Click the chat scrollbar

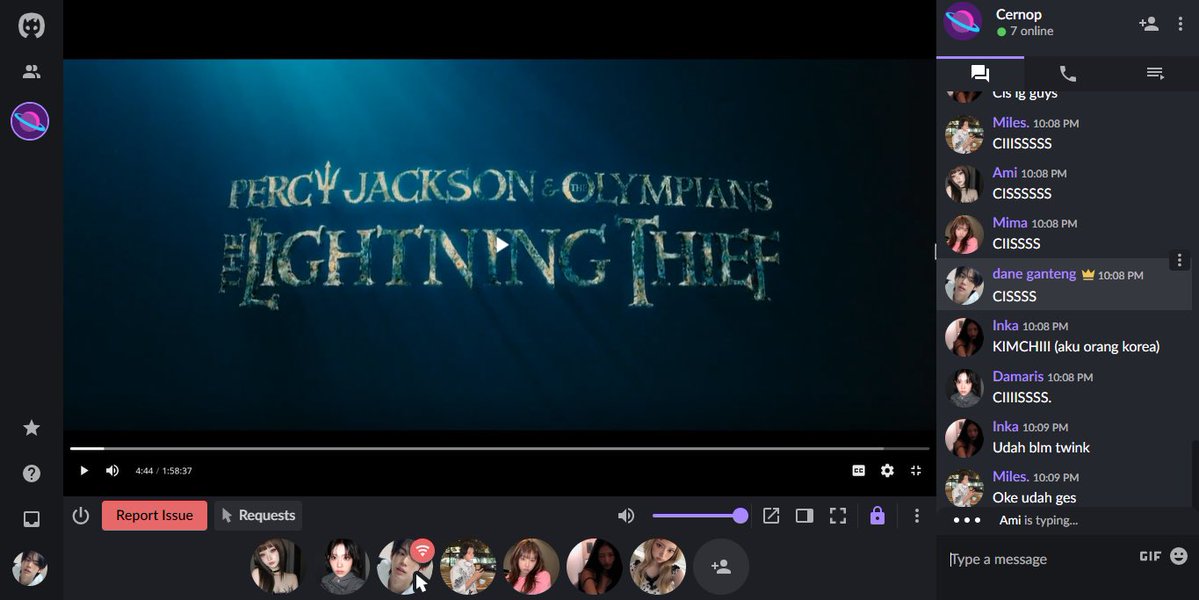[1195, 474]
